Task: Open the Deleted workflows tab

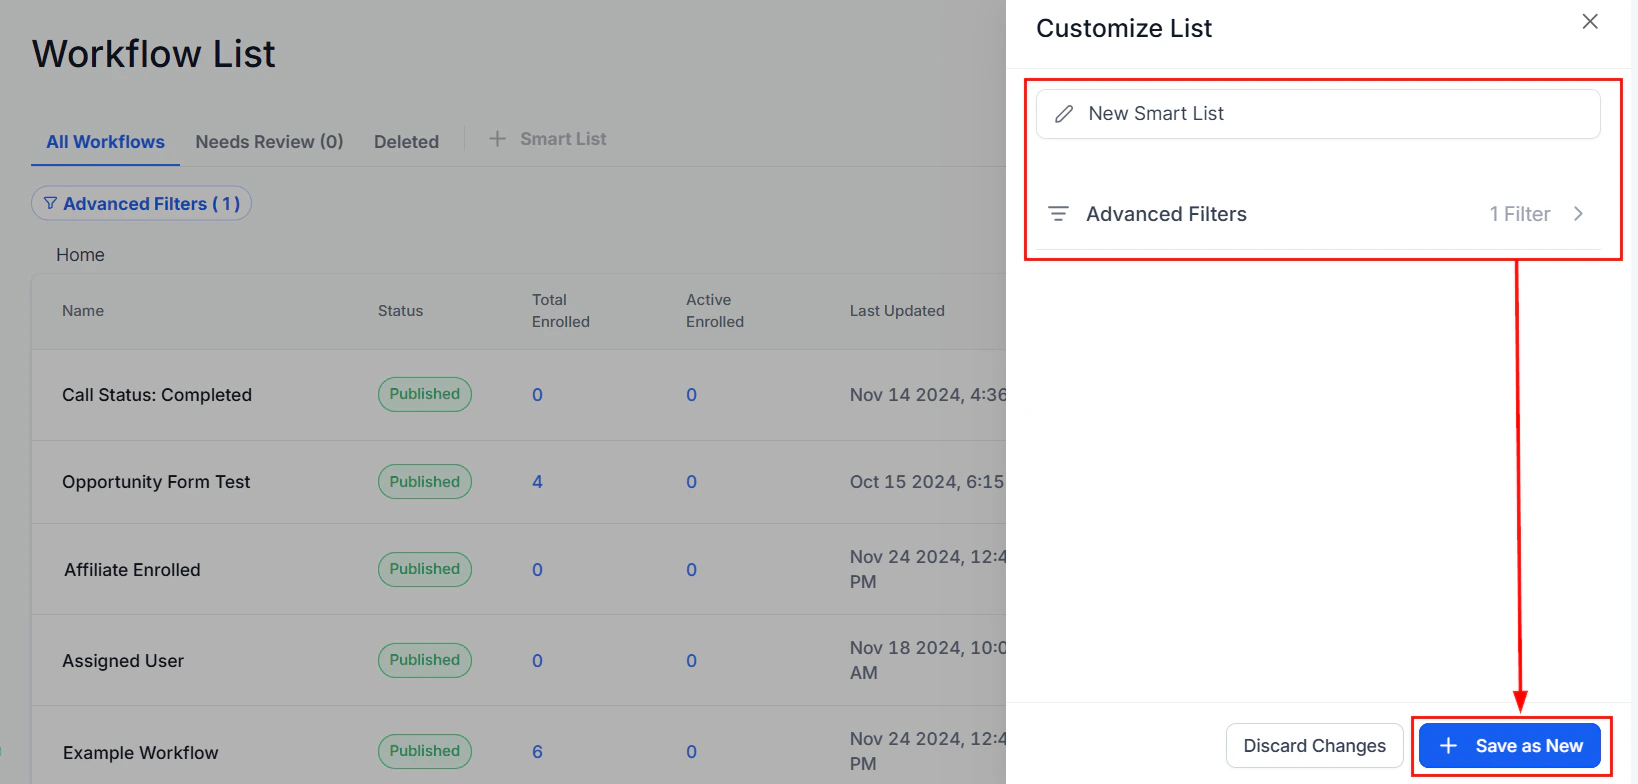Action: click(x=406, y=142)
